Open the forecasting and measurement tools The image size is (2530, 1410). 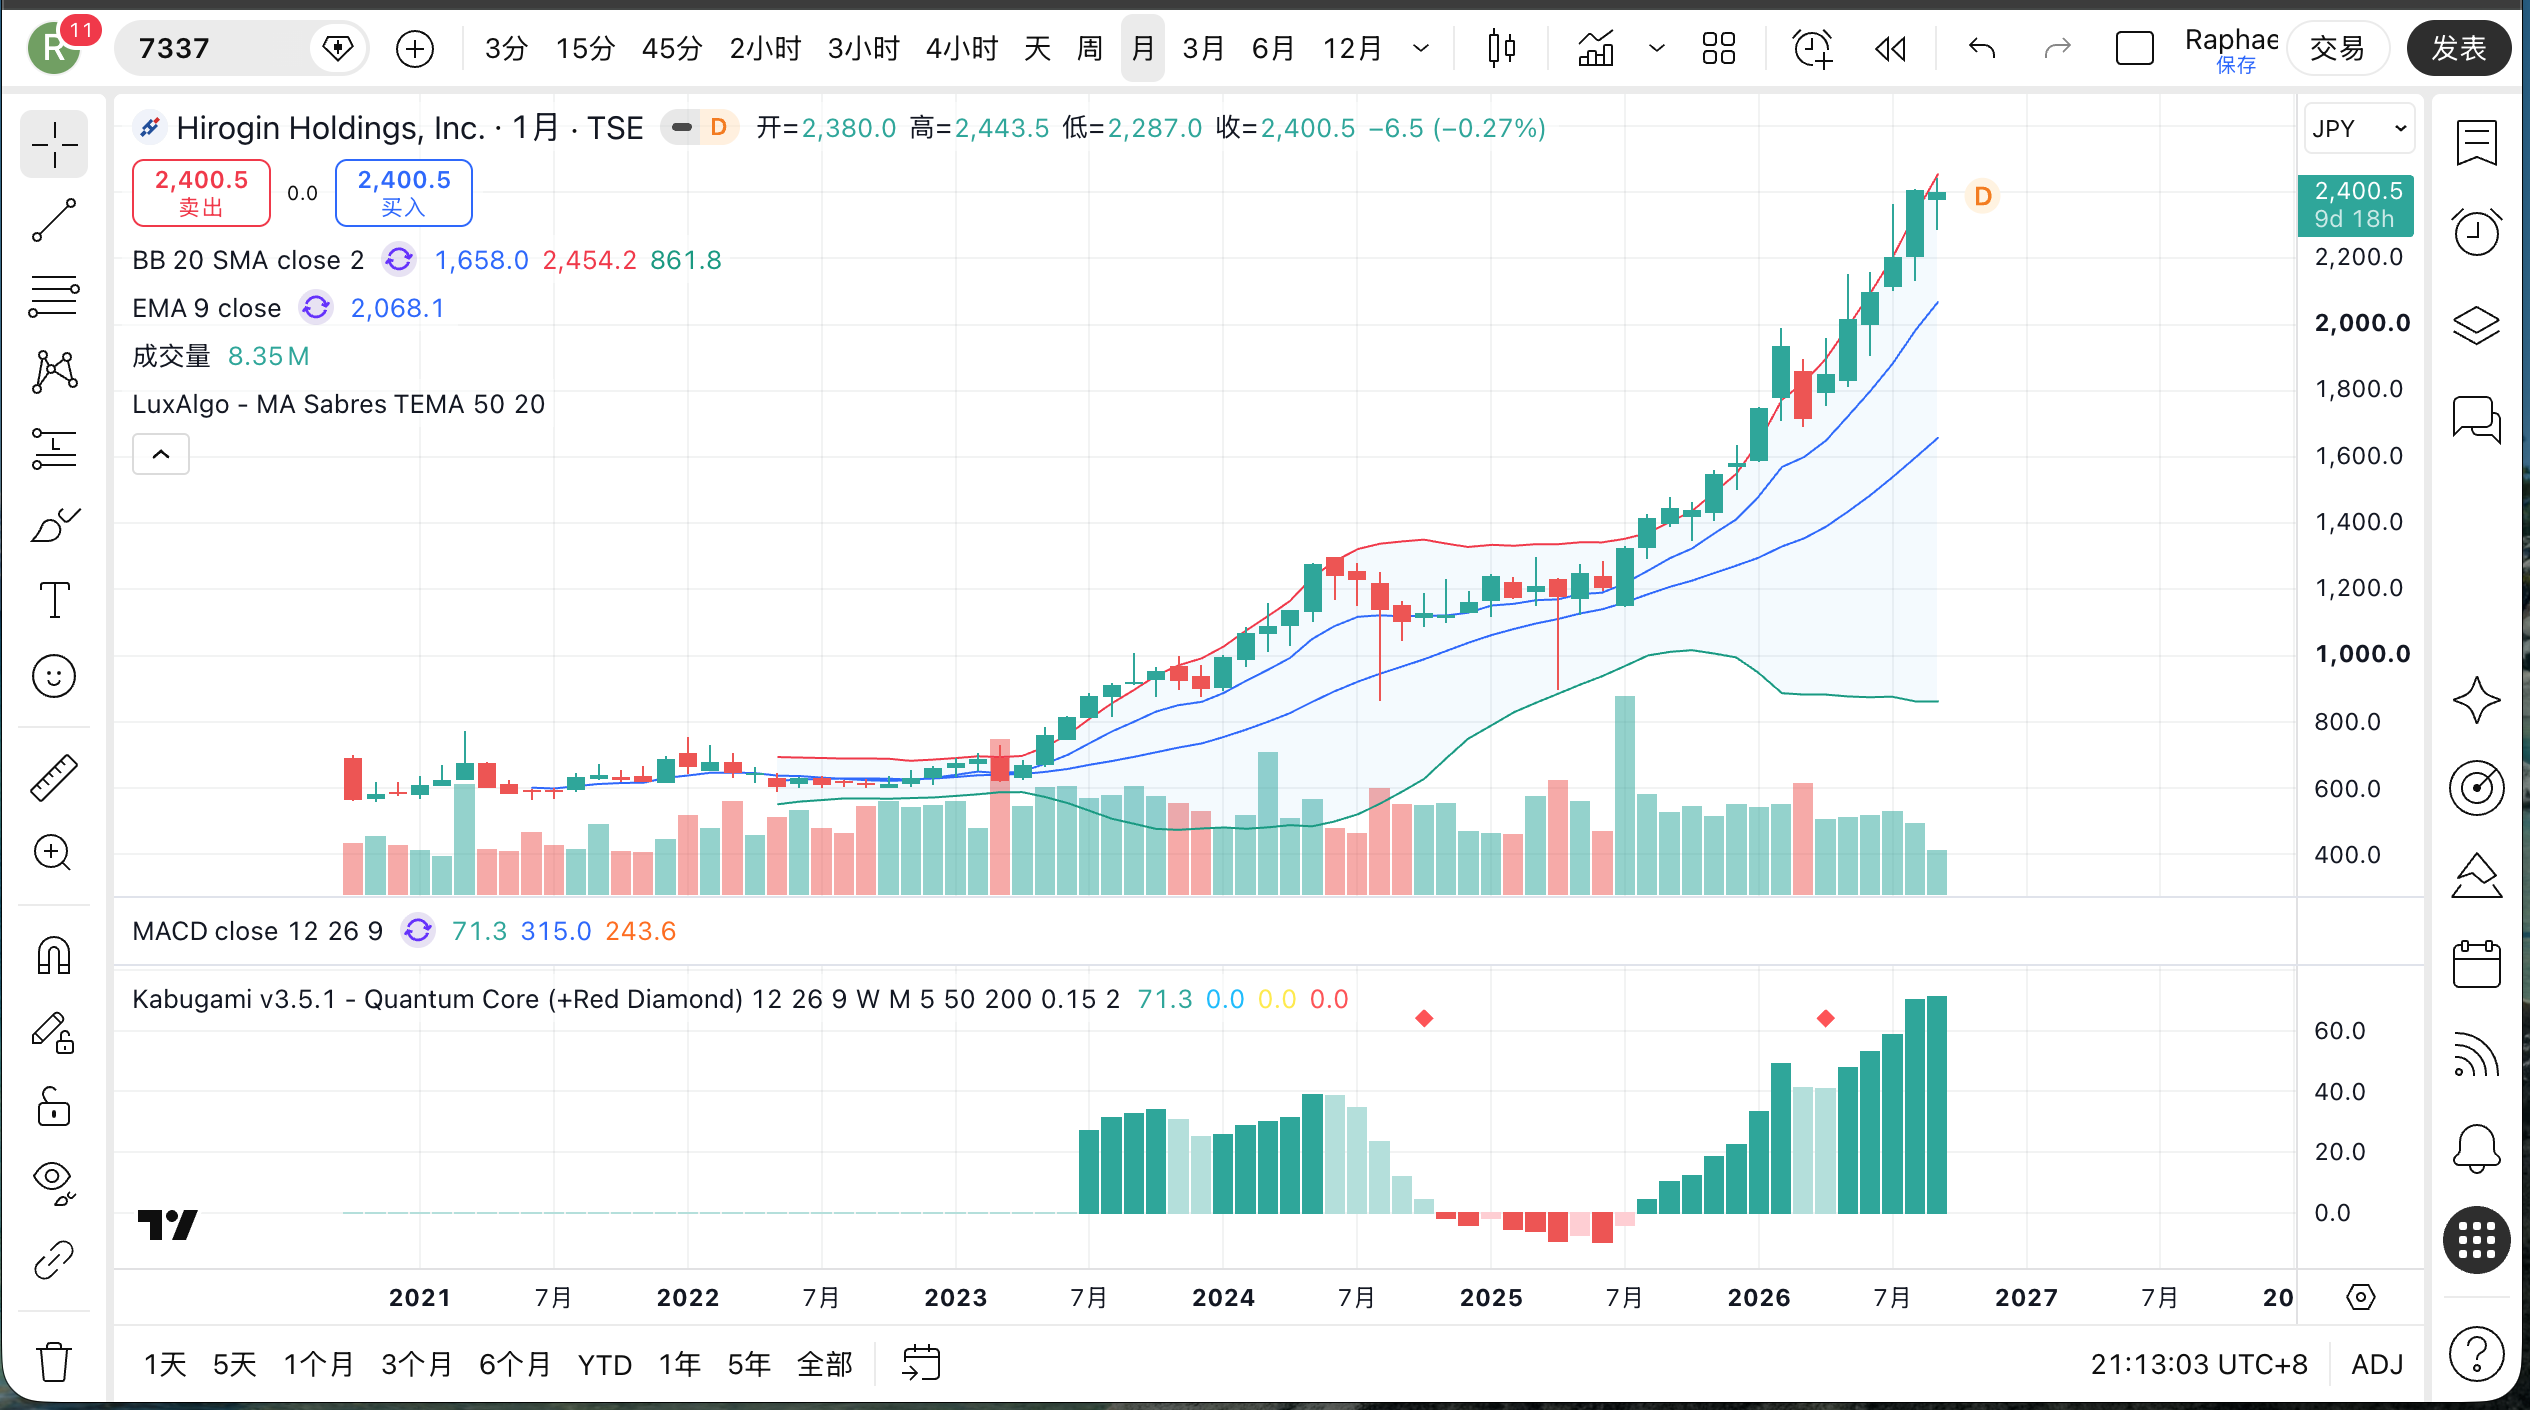54,448
